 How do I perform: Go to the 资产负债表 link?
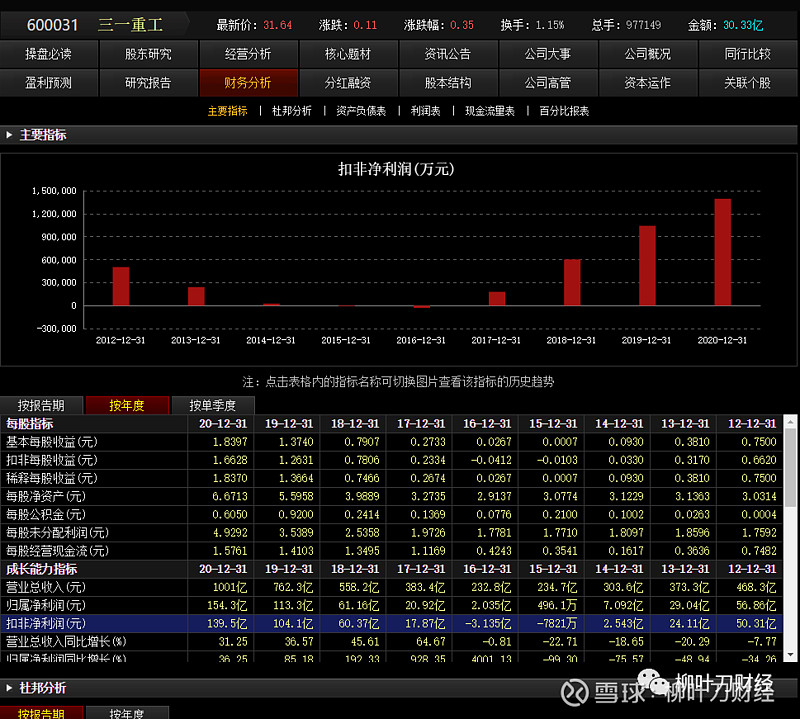tap(361, 111)
